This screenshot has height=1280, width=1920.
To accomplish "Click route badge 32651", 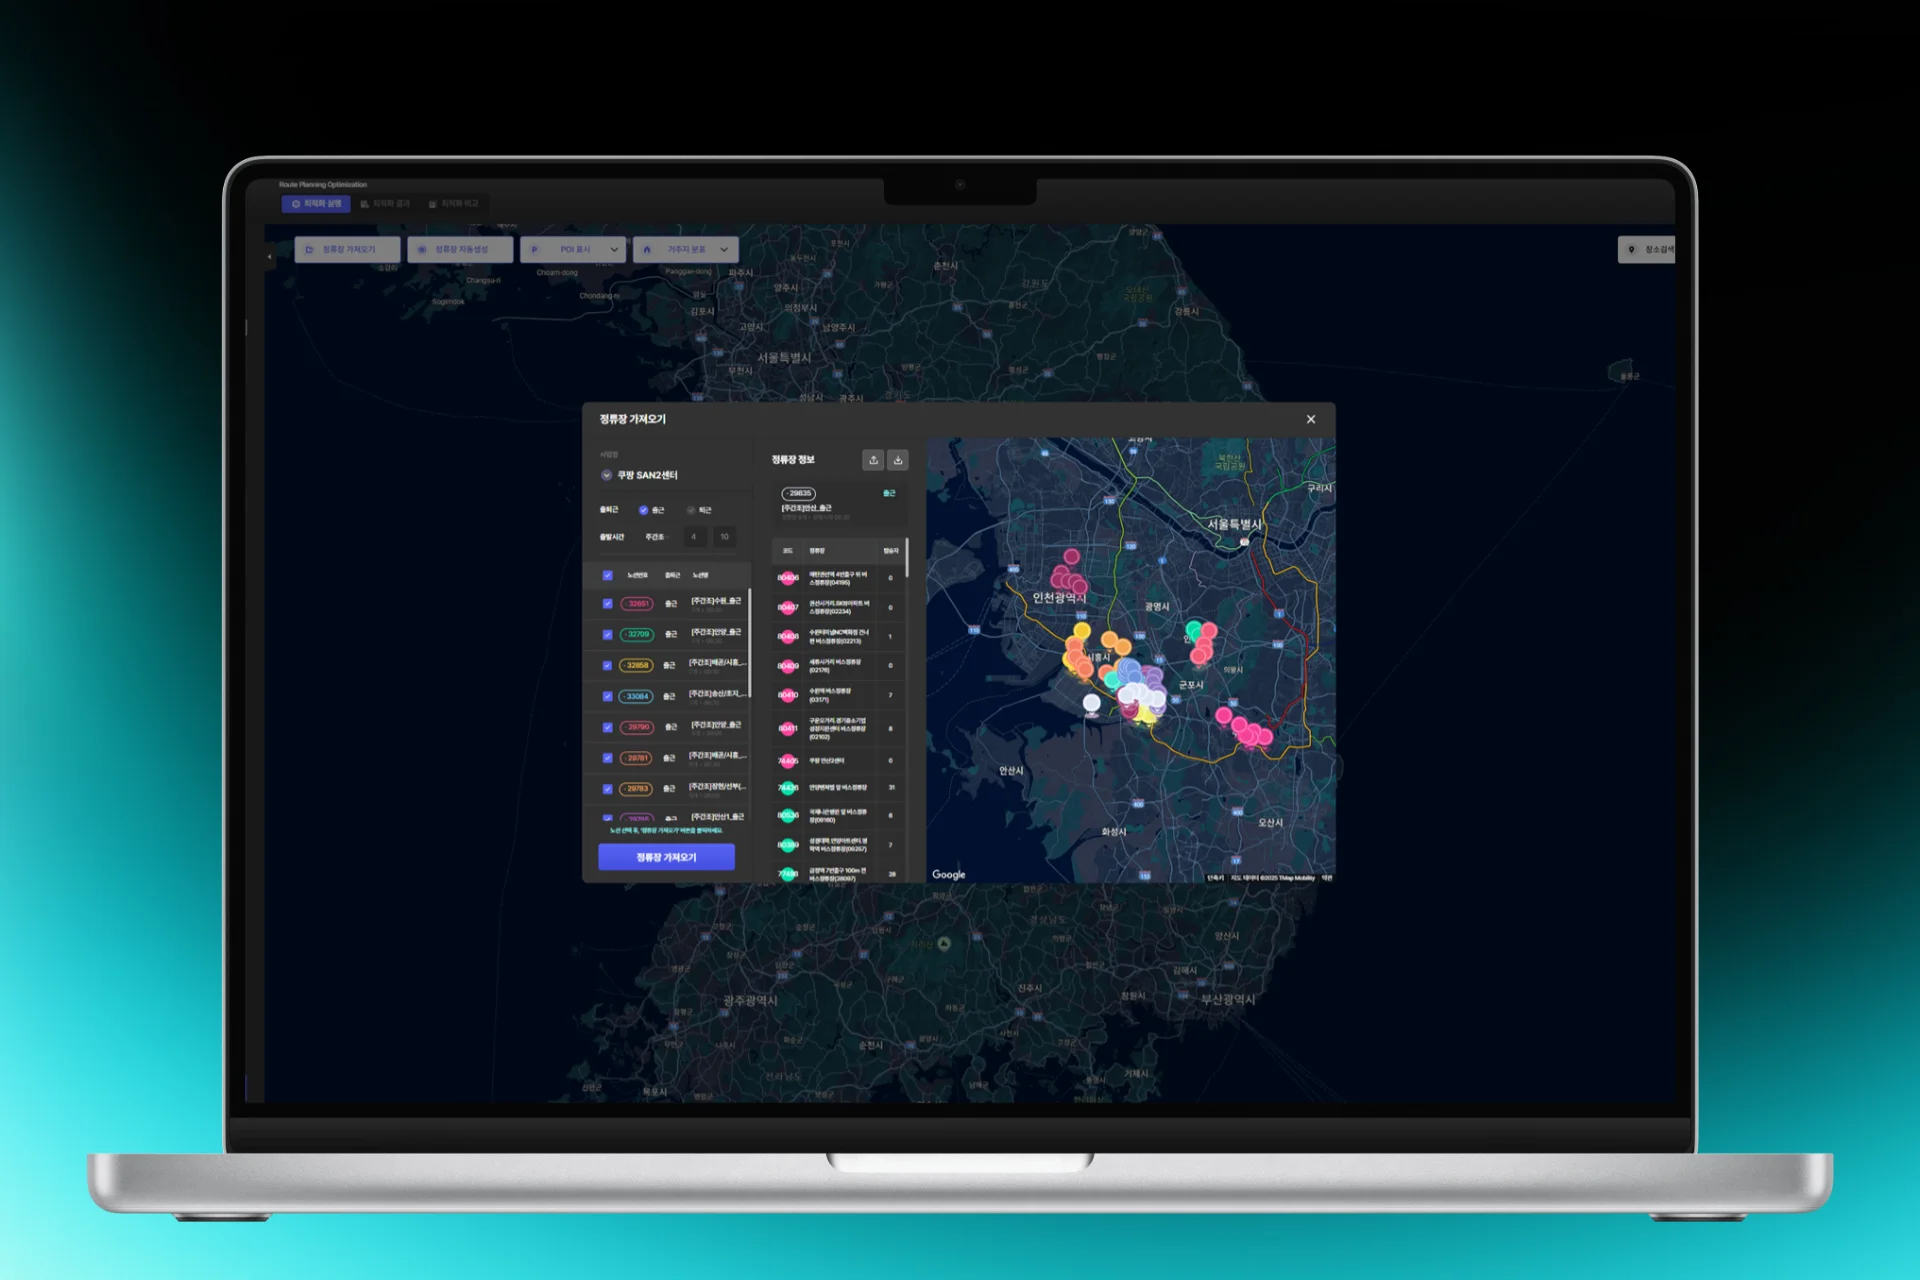I will coord(637,604).
